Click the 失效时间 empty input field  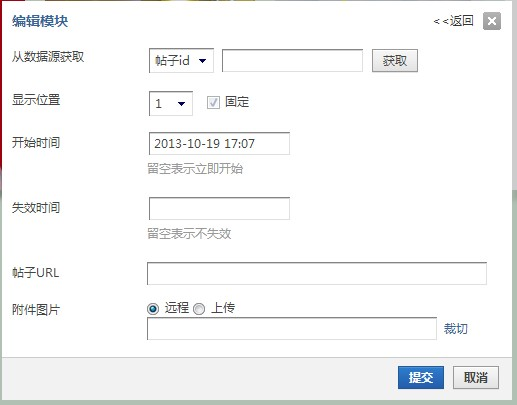[219, 208]
